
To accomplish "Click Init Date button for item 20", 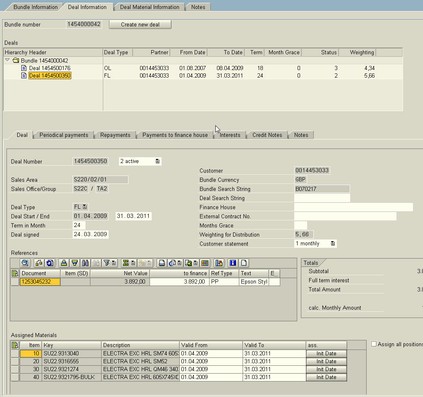I will coord(326,361).
